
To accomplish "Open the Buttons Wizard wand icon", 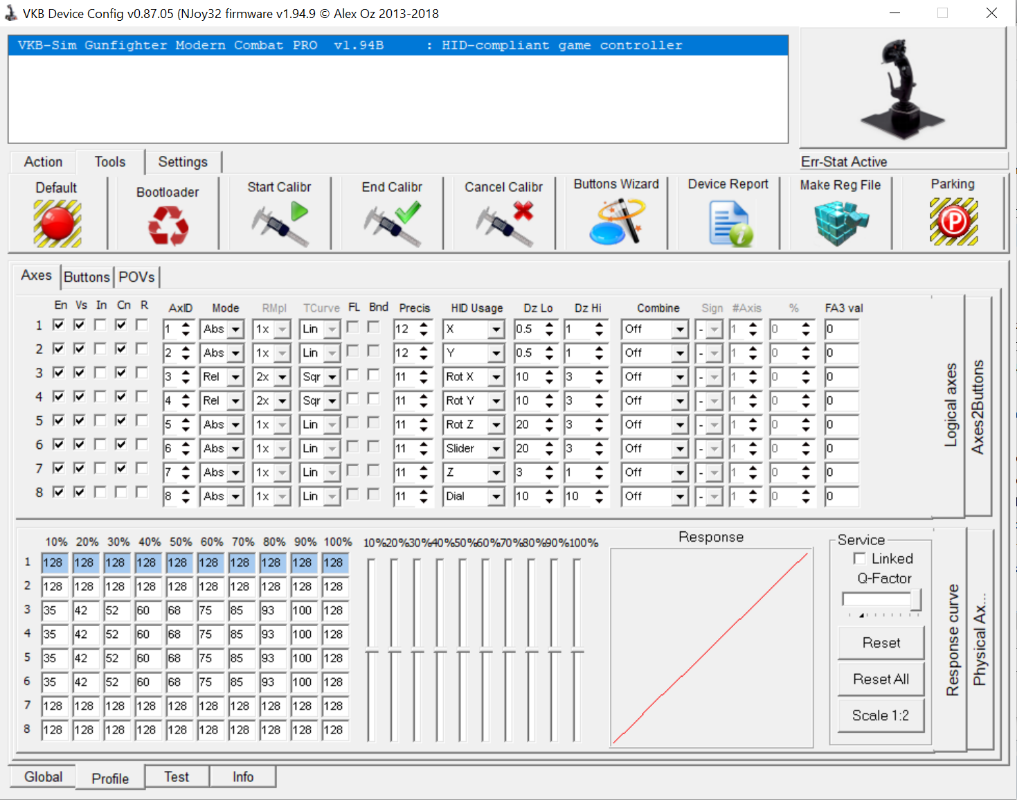I will coord(616,221).
